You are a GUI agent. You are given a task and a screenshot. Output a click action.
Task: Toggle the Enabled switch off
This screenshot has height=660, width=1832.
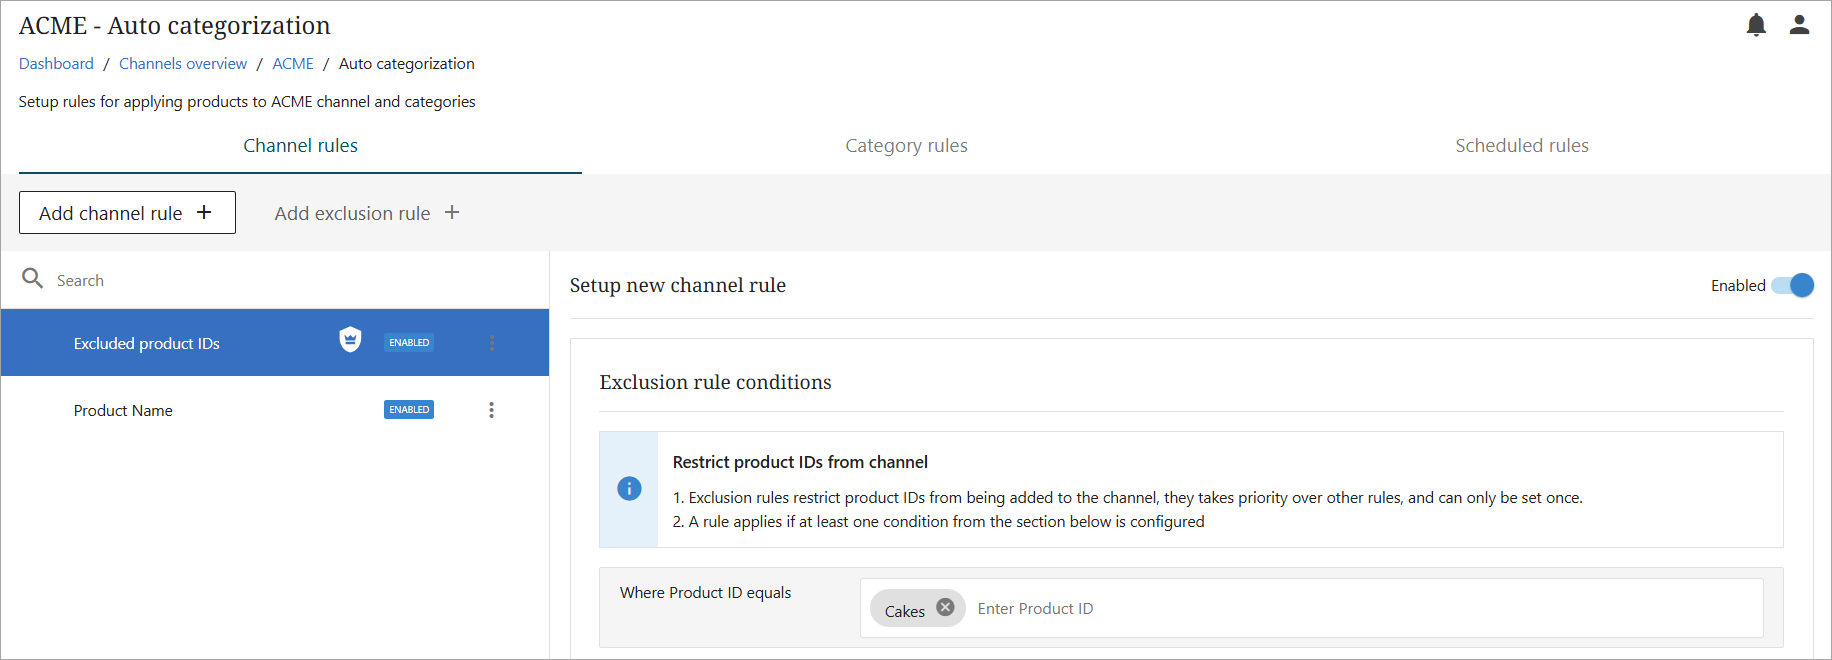(1792, 286)
